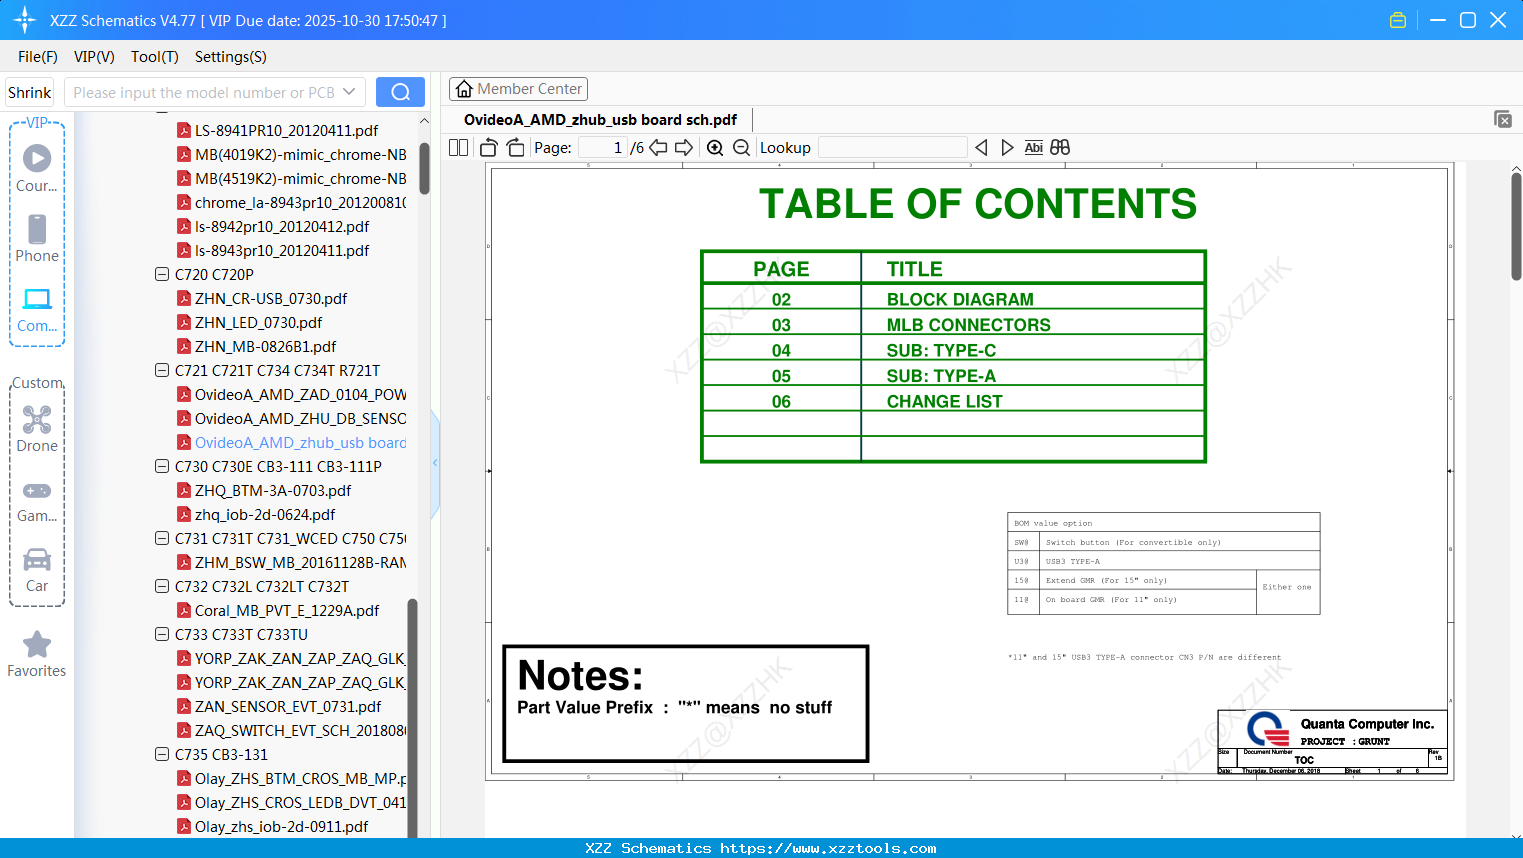Open MB(4019K2)-mimic_chrome-NB file
The image size is (1523, 858).
300,154
